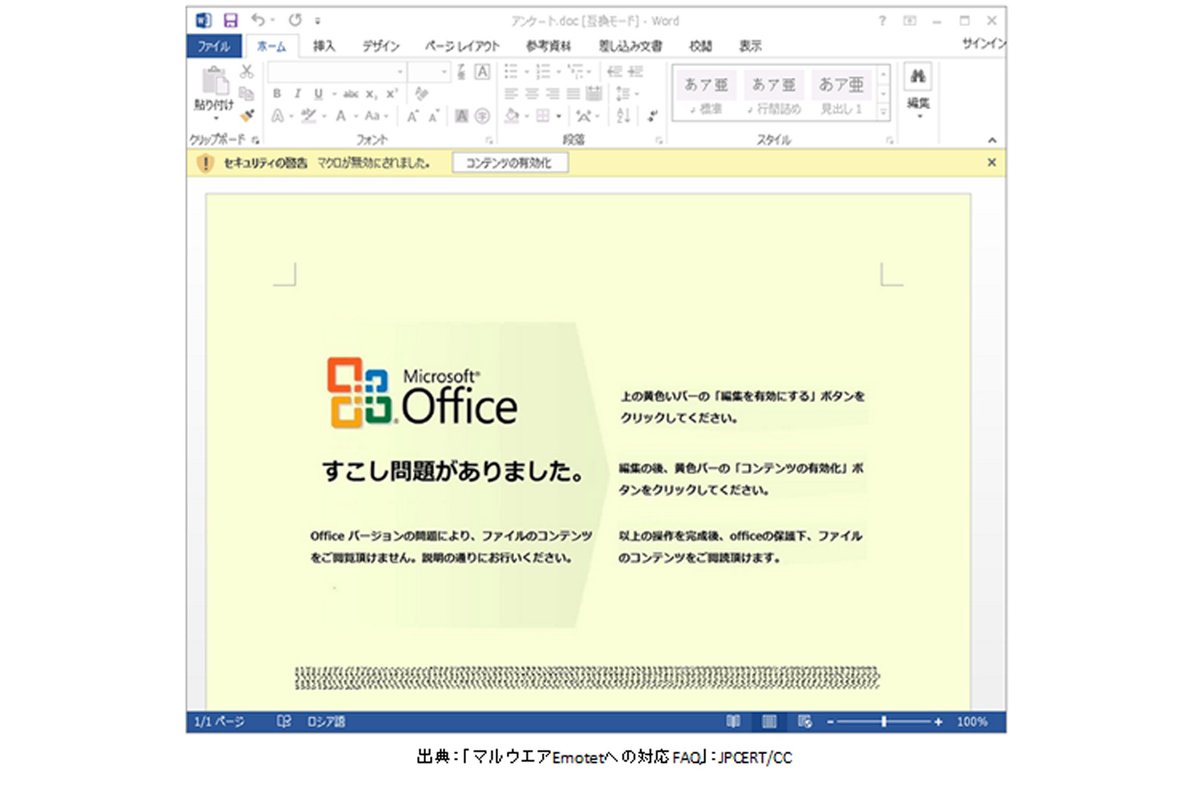Click the shading paint bucket icon
1200x800 pixels.
511,117
